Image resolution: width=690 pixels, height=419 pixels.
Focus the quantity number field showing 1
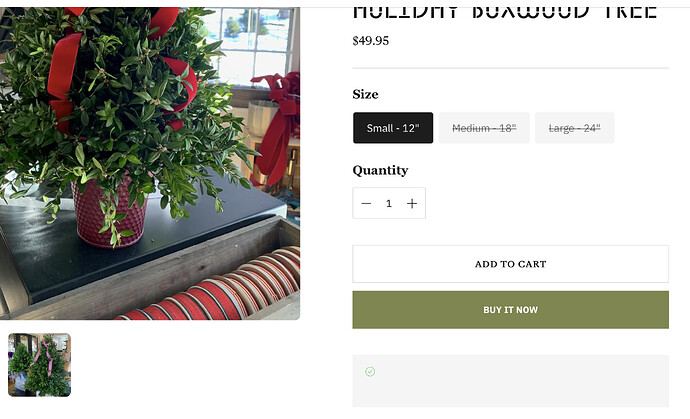(389, 203)
